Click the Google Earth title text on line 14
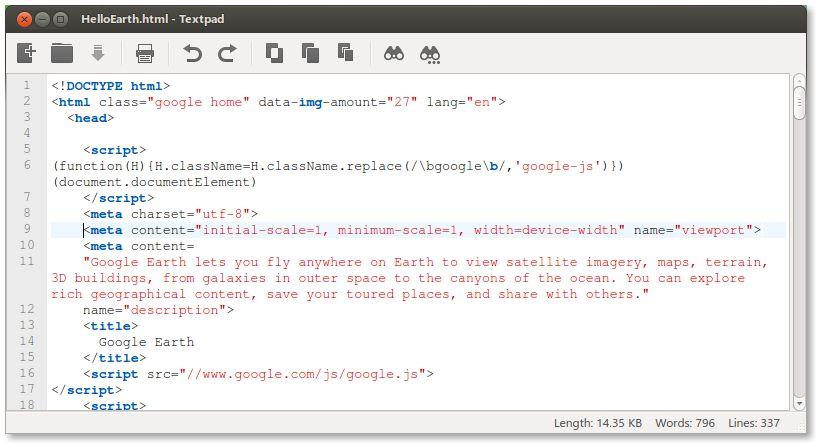This screenshot has height=443, width=816. click(x=146, y=342)
